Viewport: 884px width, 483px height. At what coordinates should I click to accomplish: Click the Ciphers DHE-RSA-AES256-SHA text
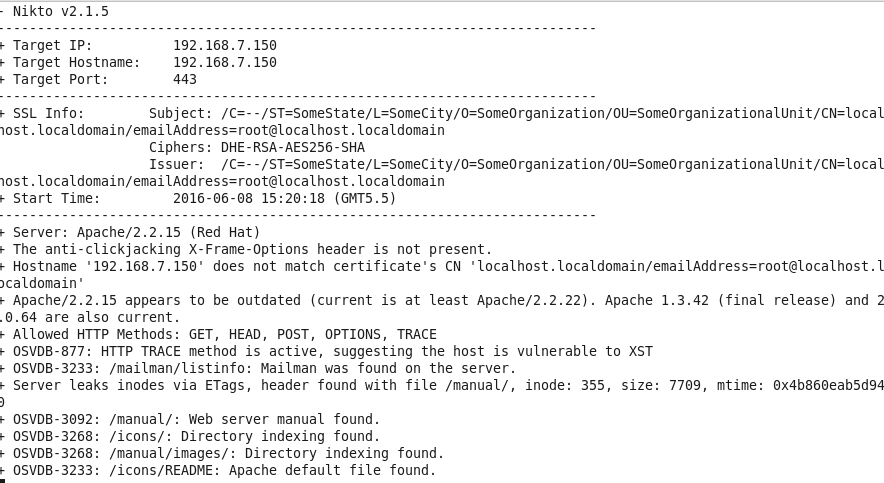point(257,147)
